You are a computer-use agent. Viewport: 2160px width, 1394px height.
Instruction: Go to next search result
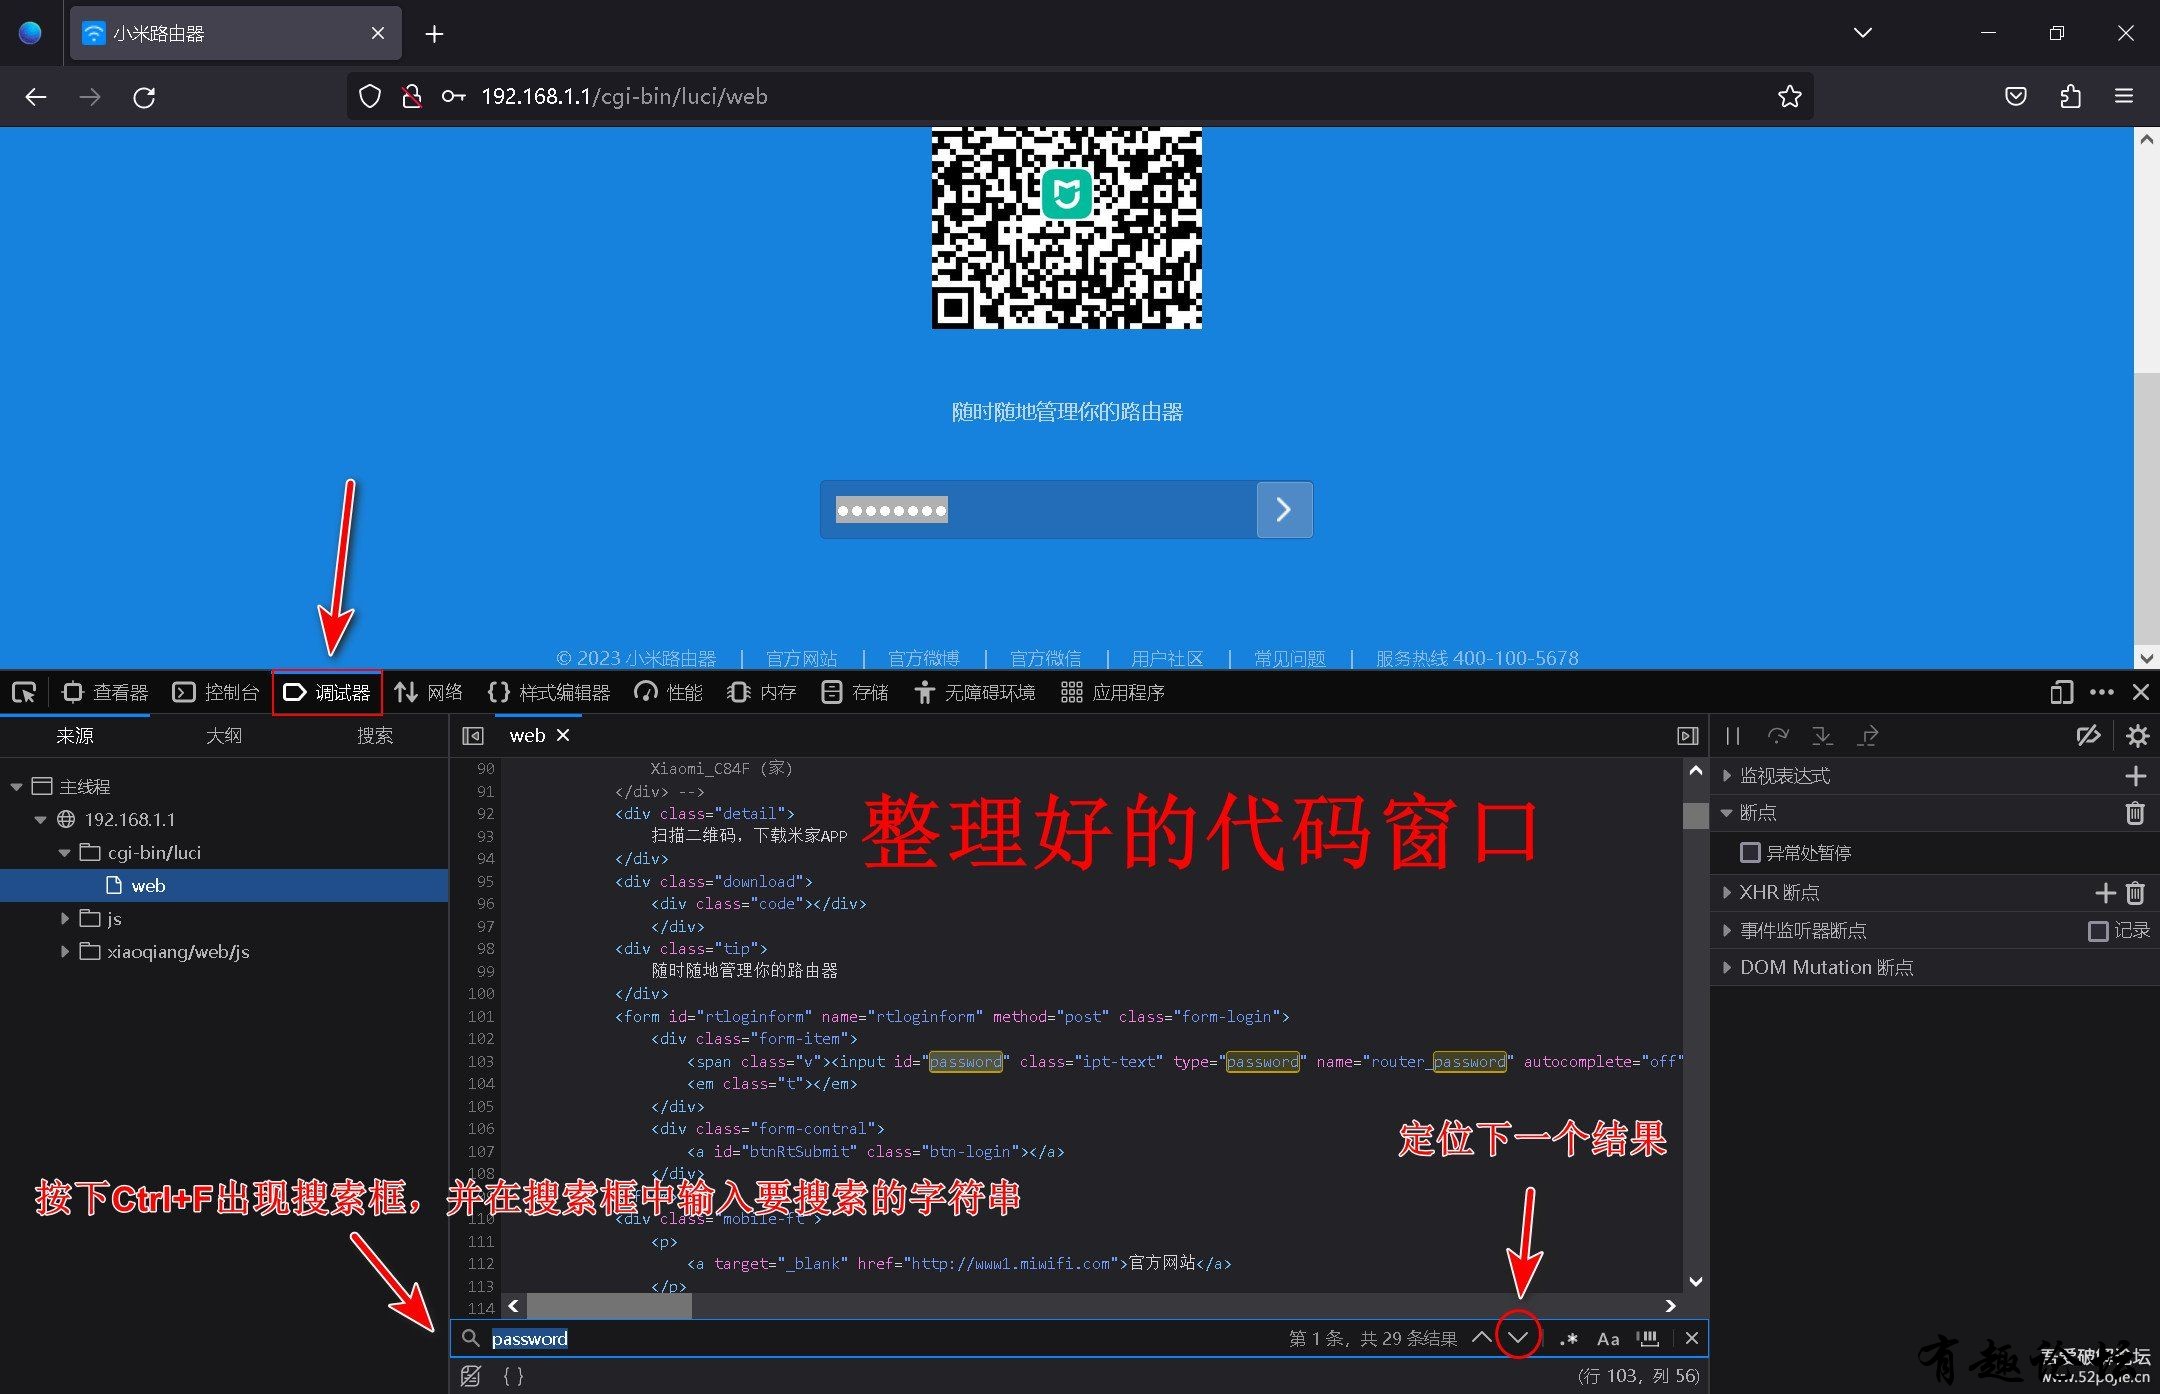point(1518,1337)
